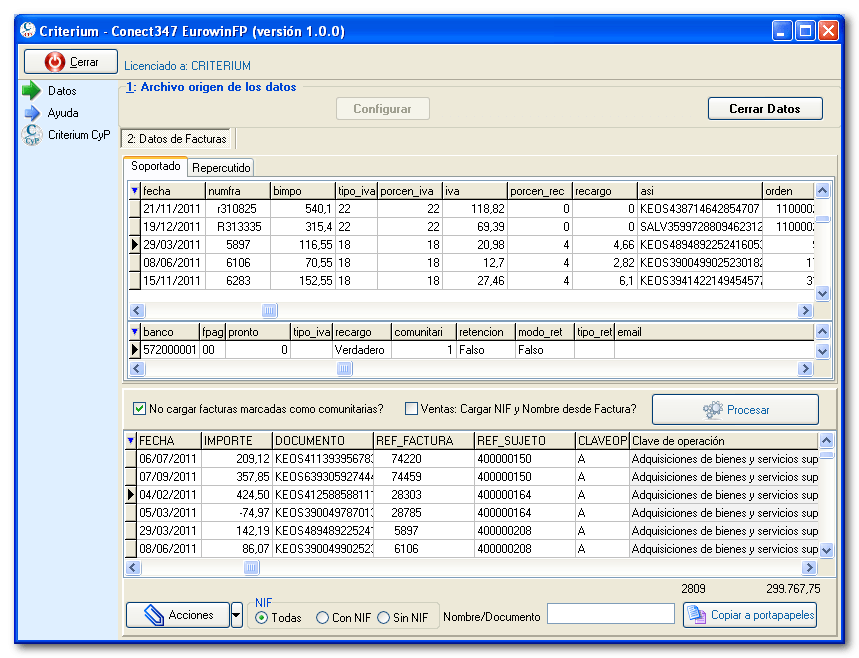This screenshot has height=658, width=859.
Task: Open the Soportado tab
Action: click(x=156, y=166)
